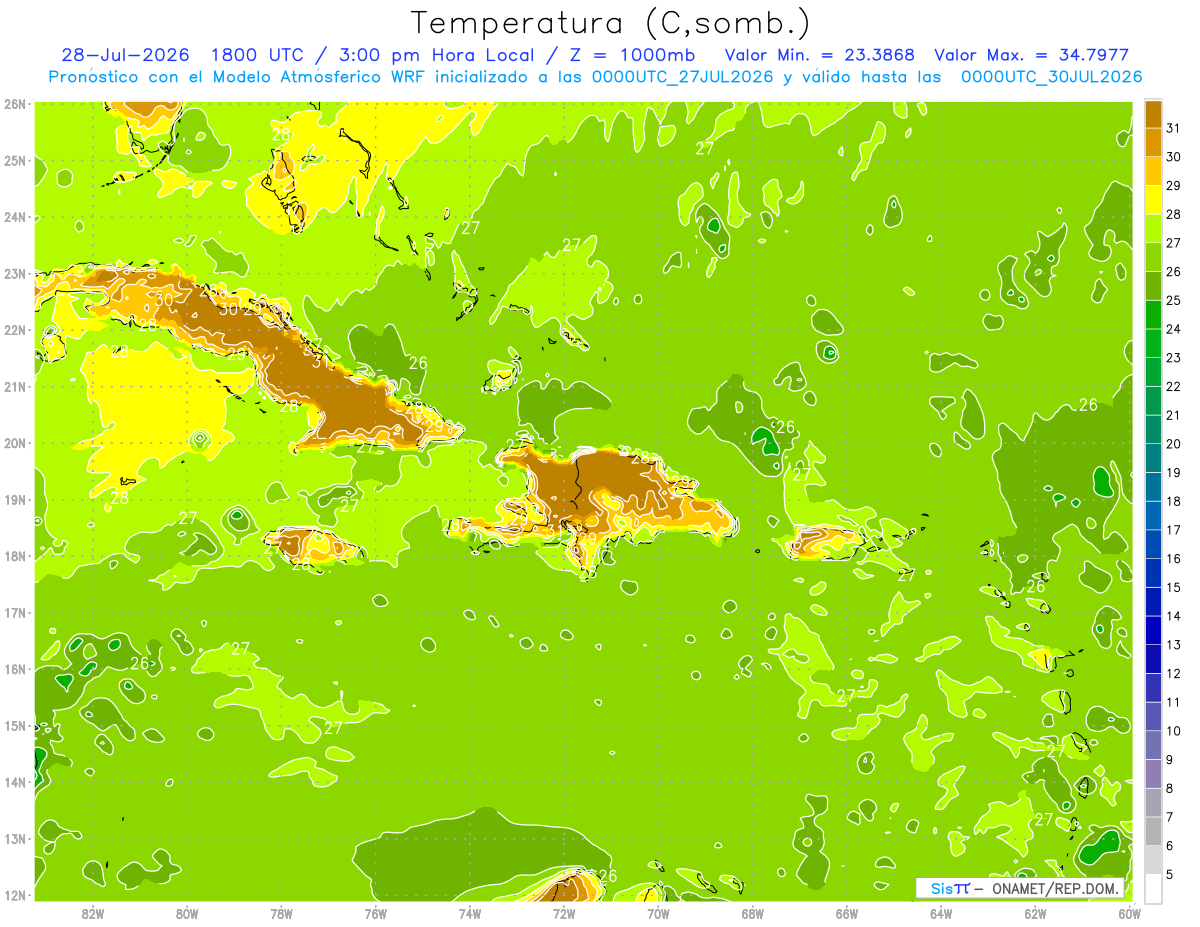Click the color bar label "15"
The height and width of the screenshot is (927, 1200).
1174,587
